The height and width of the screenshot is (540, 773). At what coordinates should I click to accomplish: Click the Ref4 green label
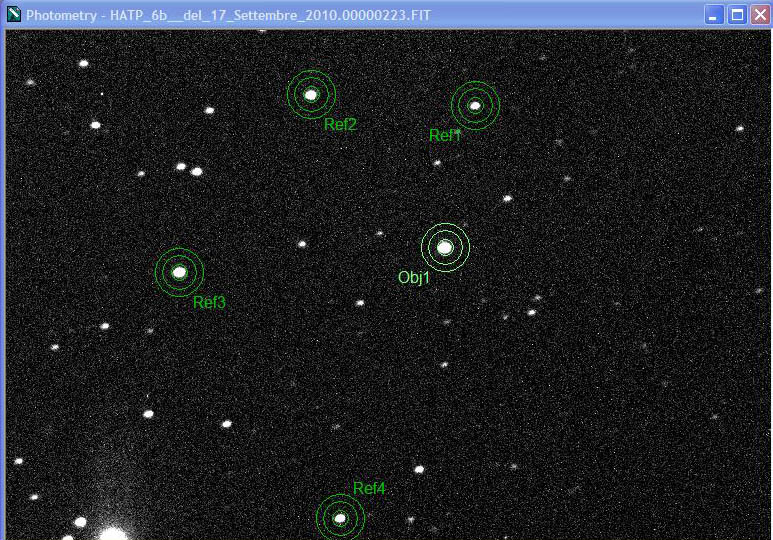[x=369, y=488]
